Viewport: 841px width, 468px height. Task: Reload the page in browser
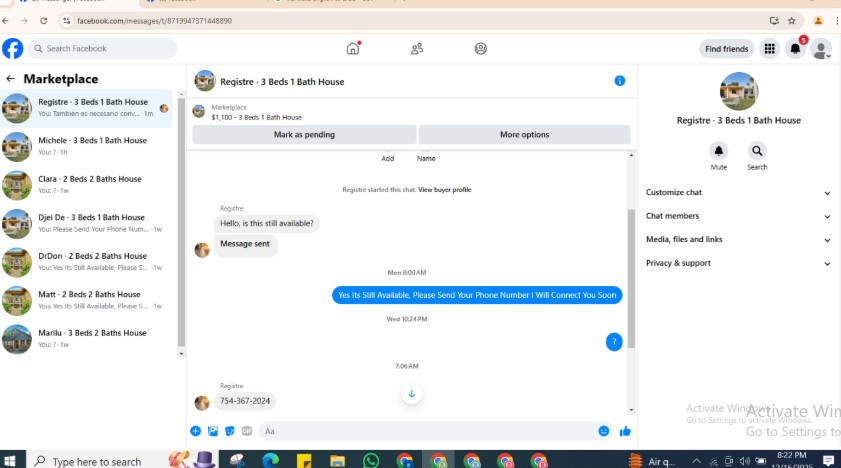[x=43, y=21]
